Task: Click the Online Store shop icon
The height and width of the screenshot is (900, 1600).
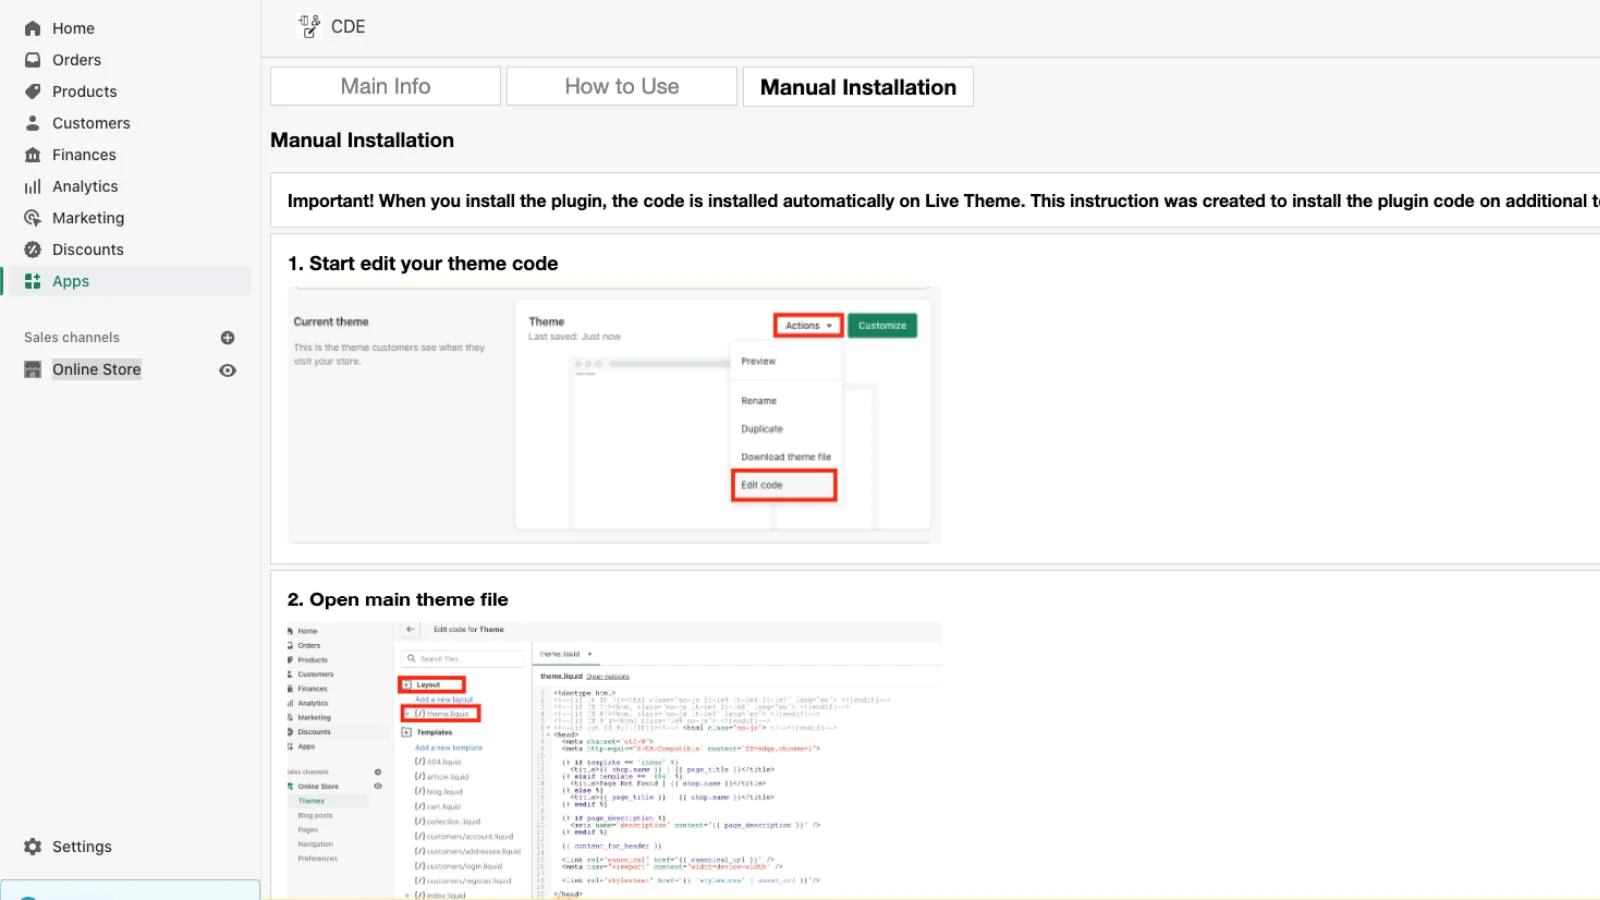Action: 33,370
